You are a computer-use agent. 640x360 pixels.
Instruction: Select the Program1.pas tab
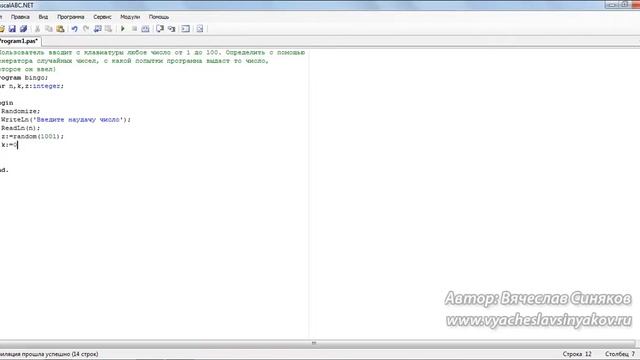point(19,41)
